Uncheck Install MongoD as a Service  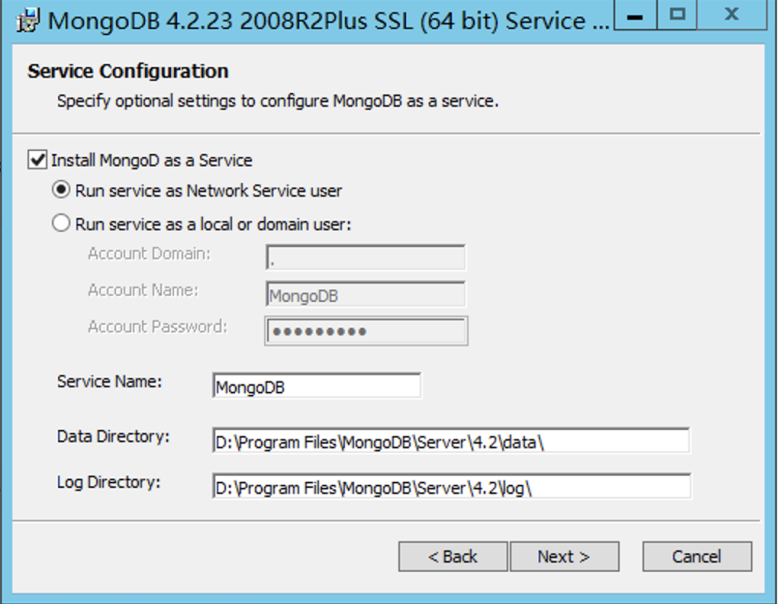[38, 160]
